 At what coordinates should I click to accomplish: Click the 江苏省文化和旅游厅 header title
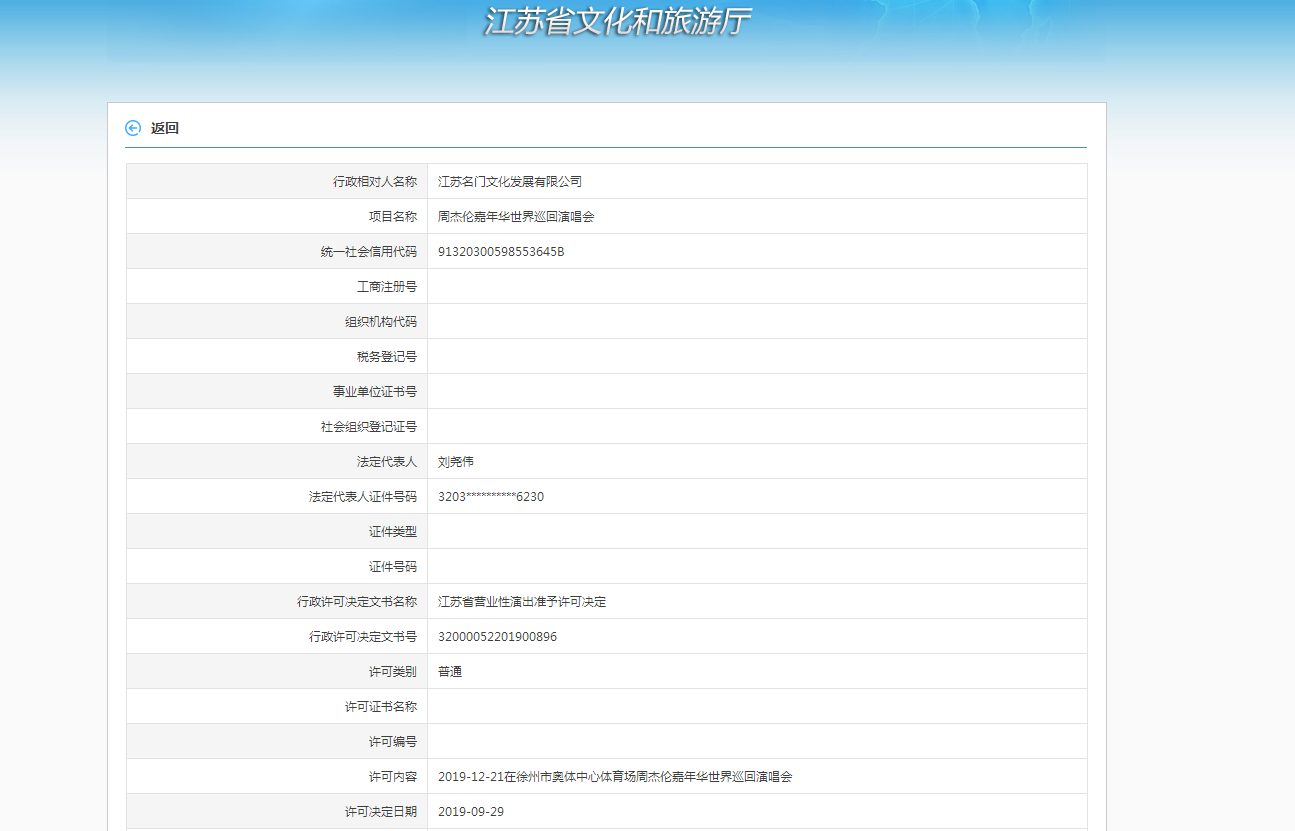[x=617, y=22]
